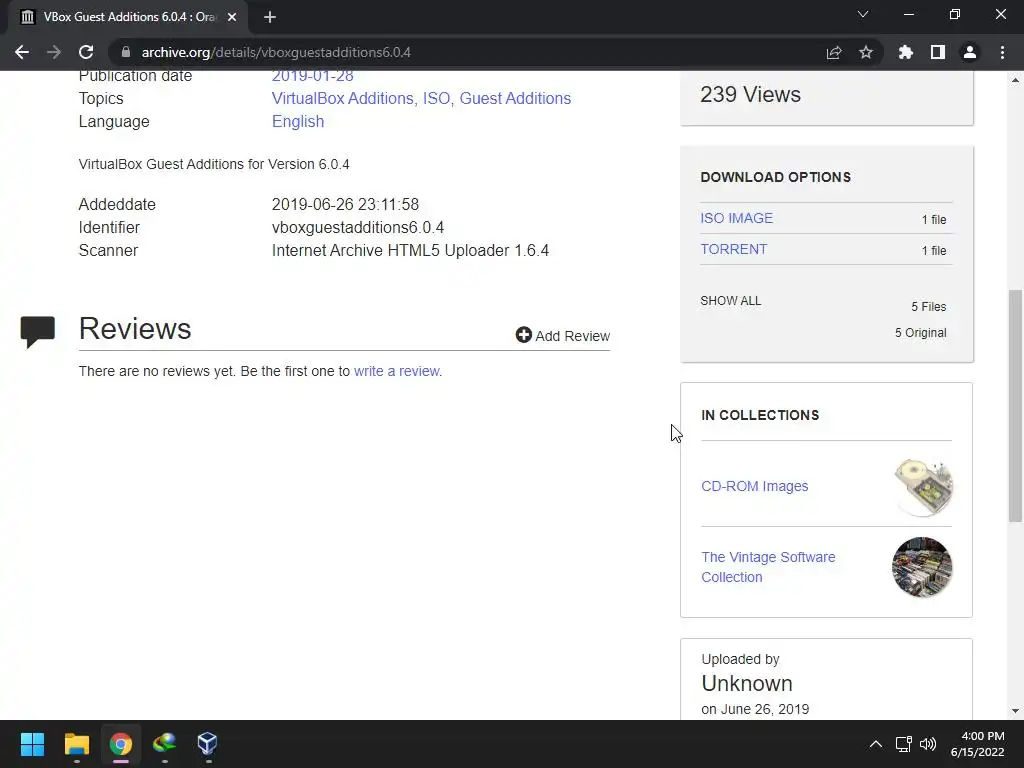Bookmark this page with the star icon
1024x768 pixels.
coord(866,52)
